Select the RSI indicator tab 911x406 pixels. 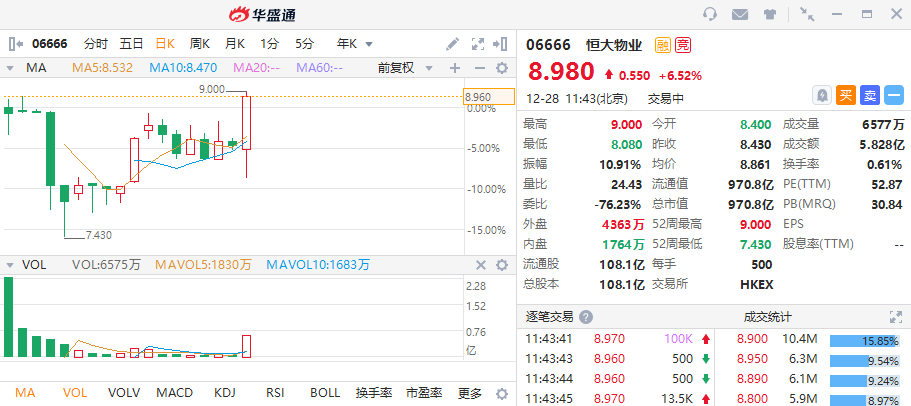(x=275, y=393)
